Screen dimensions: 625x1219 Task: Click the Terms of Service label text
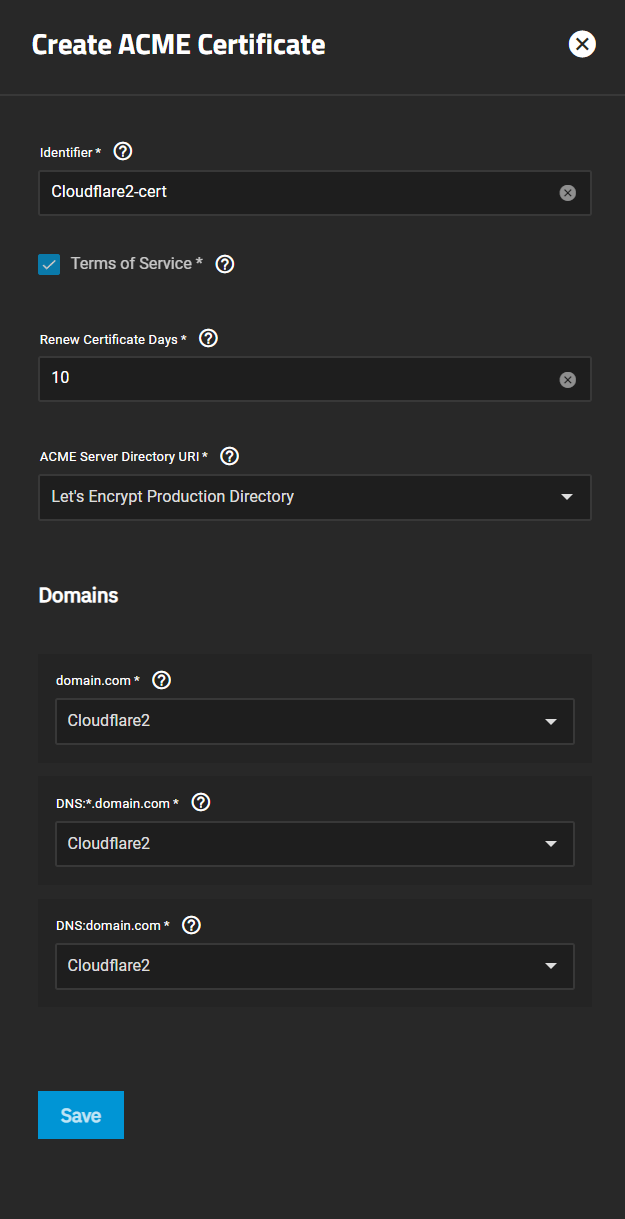point(131,264)
